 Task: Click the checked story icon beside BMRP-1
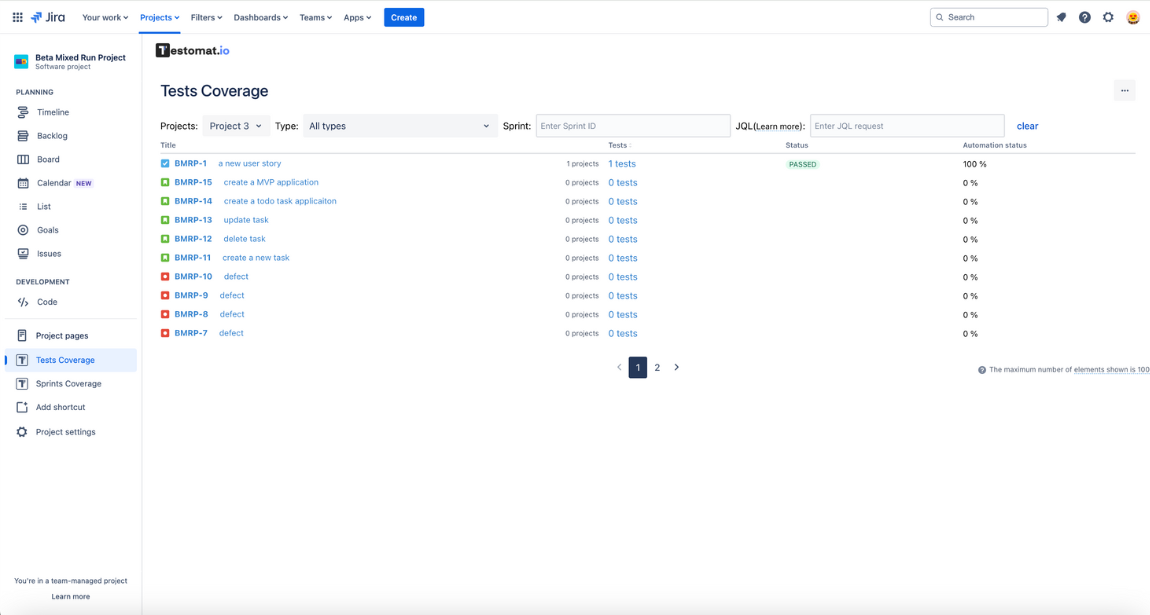(165, 163)
